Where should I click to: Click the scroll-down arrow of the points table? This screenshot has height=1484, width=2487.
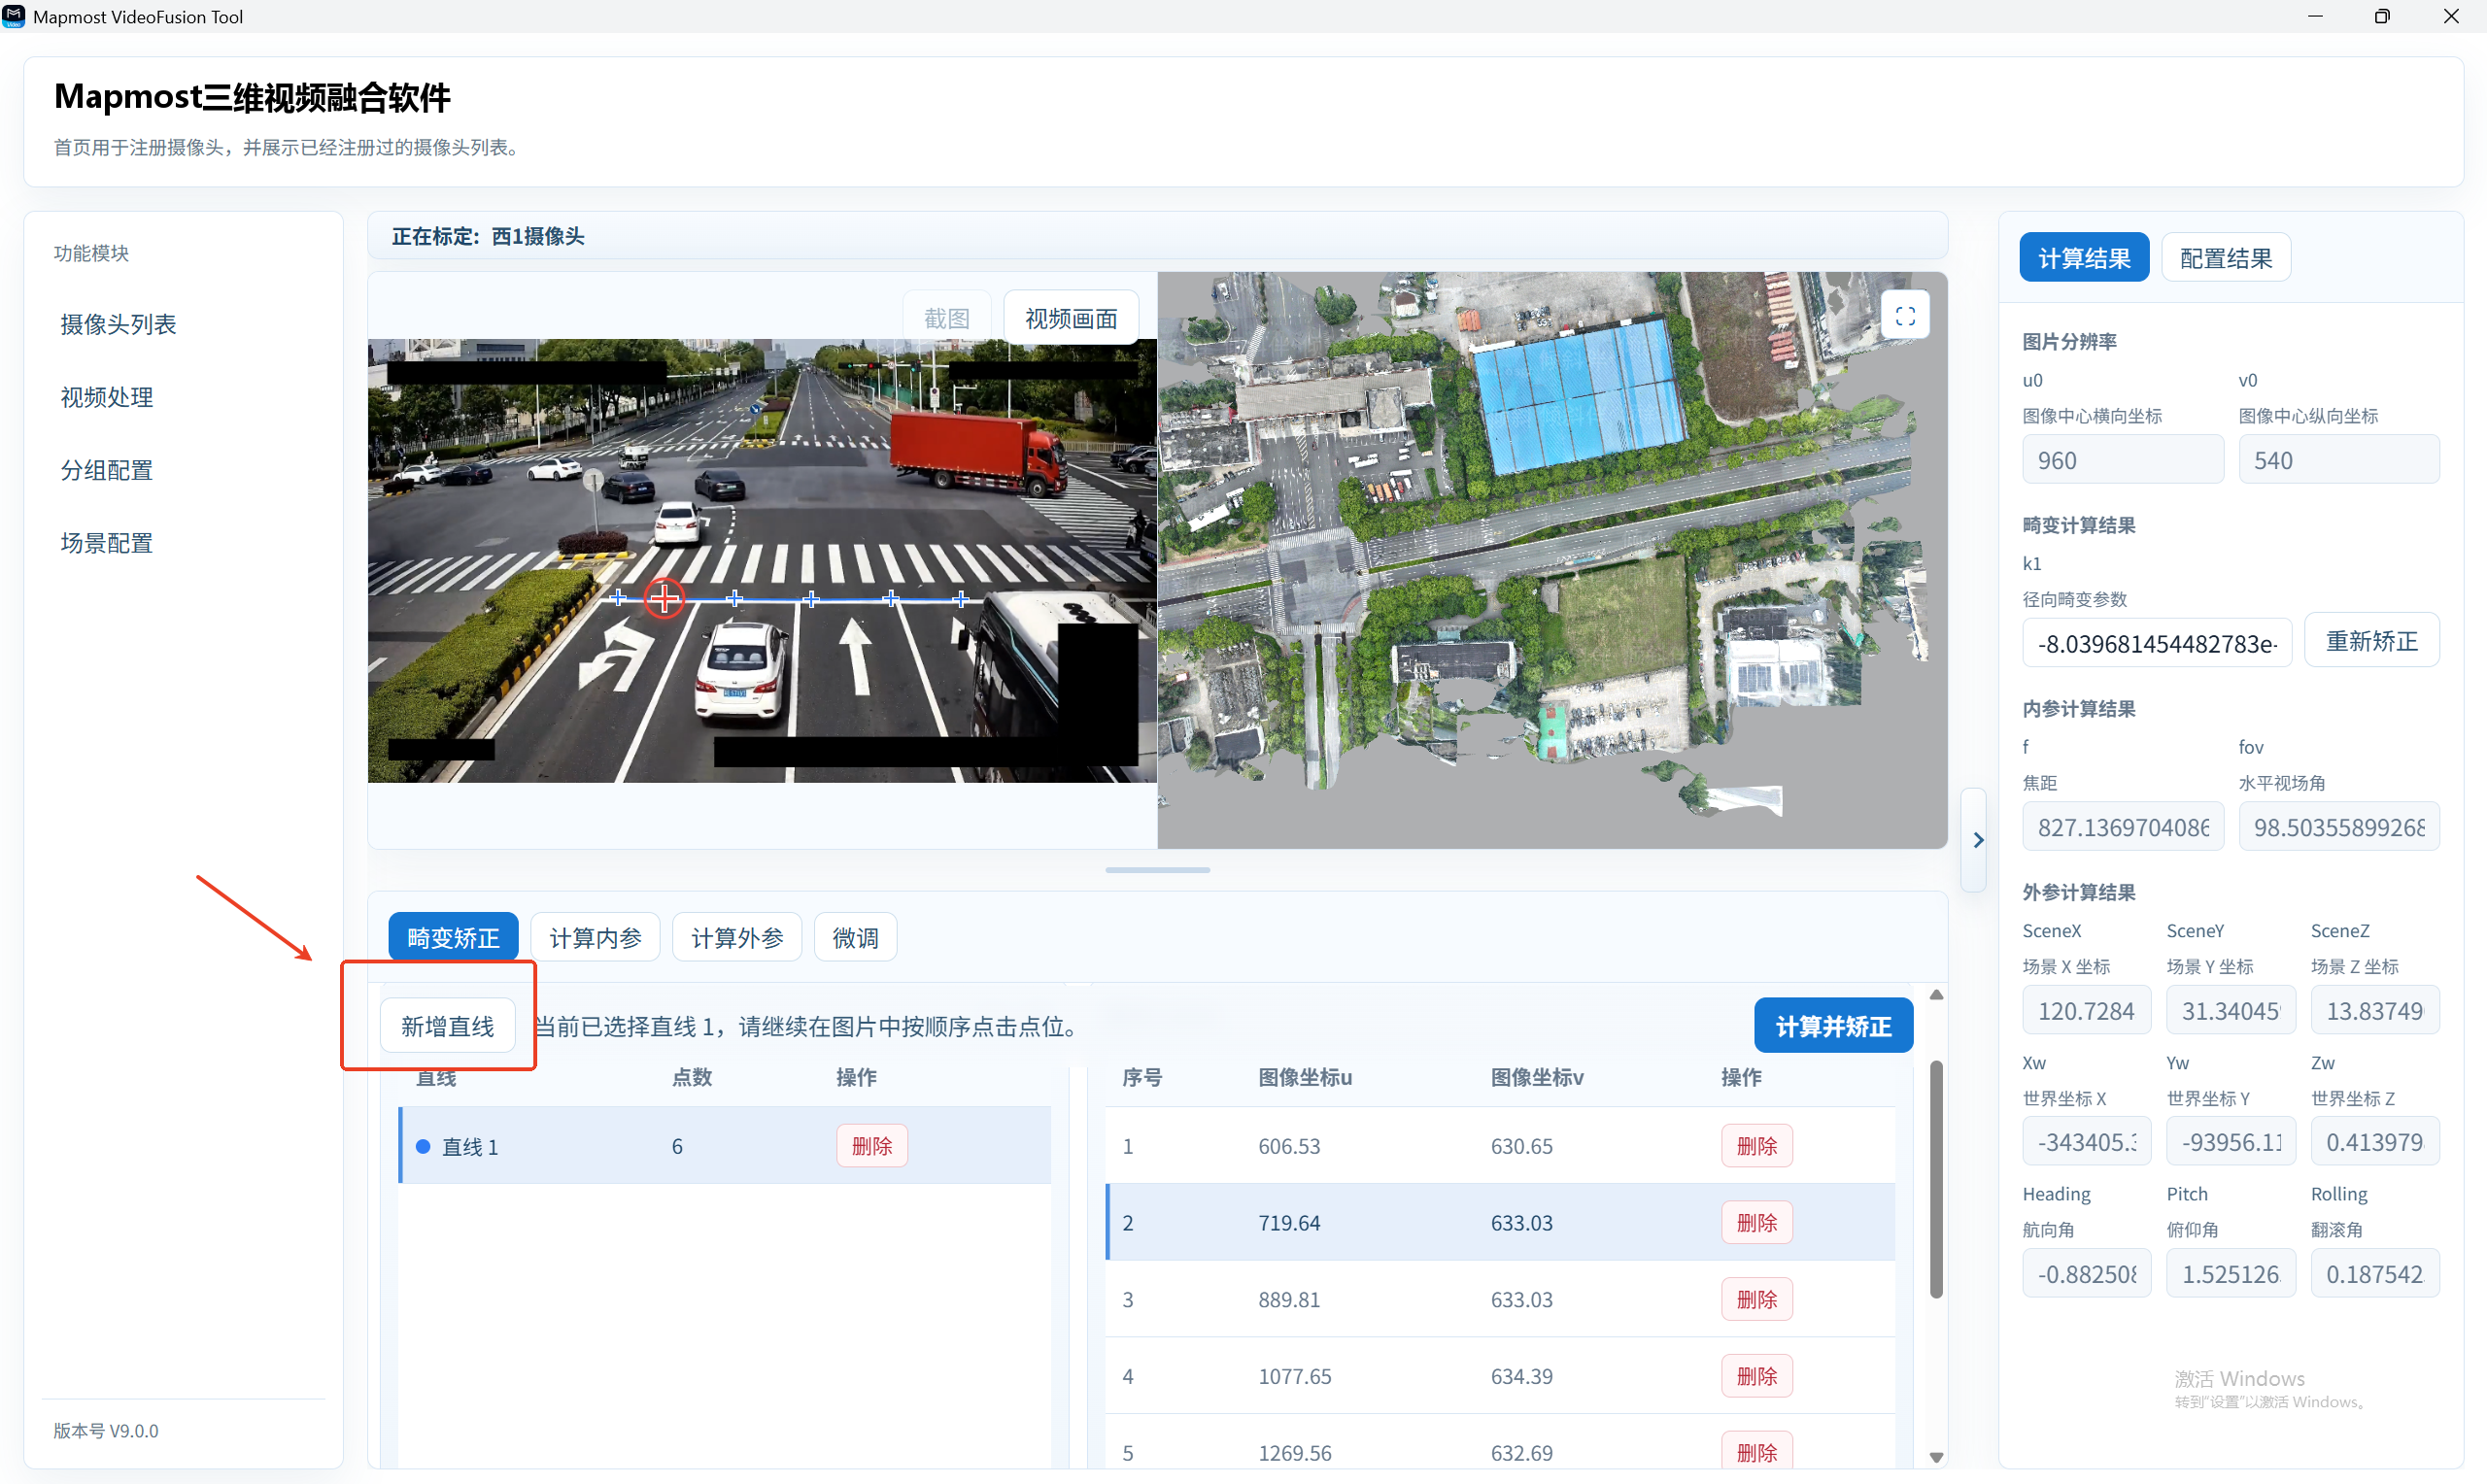[1936, 1457]
